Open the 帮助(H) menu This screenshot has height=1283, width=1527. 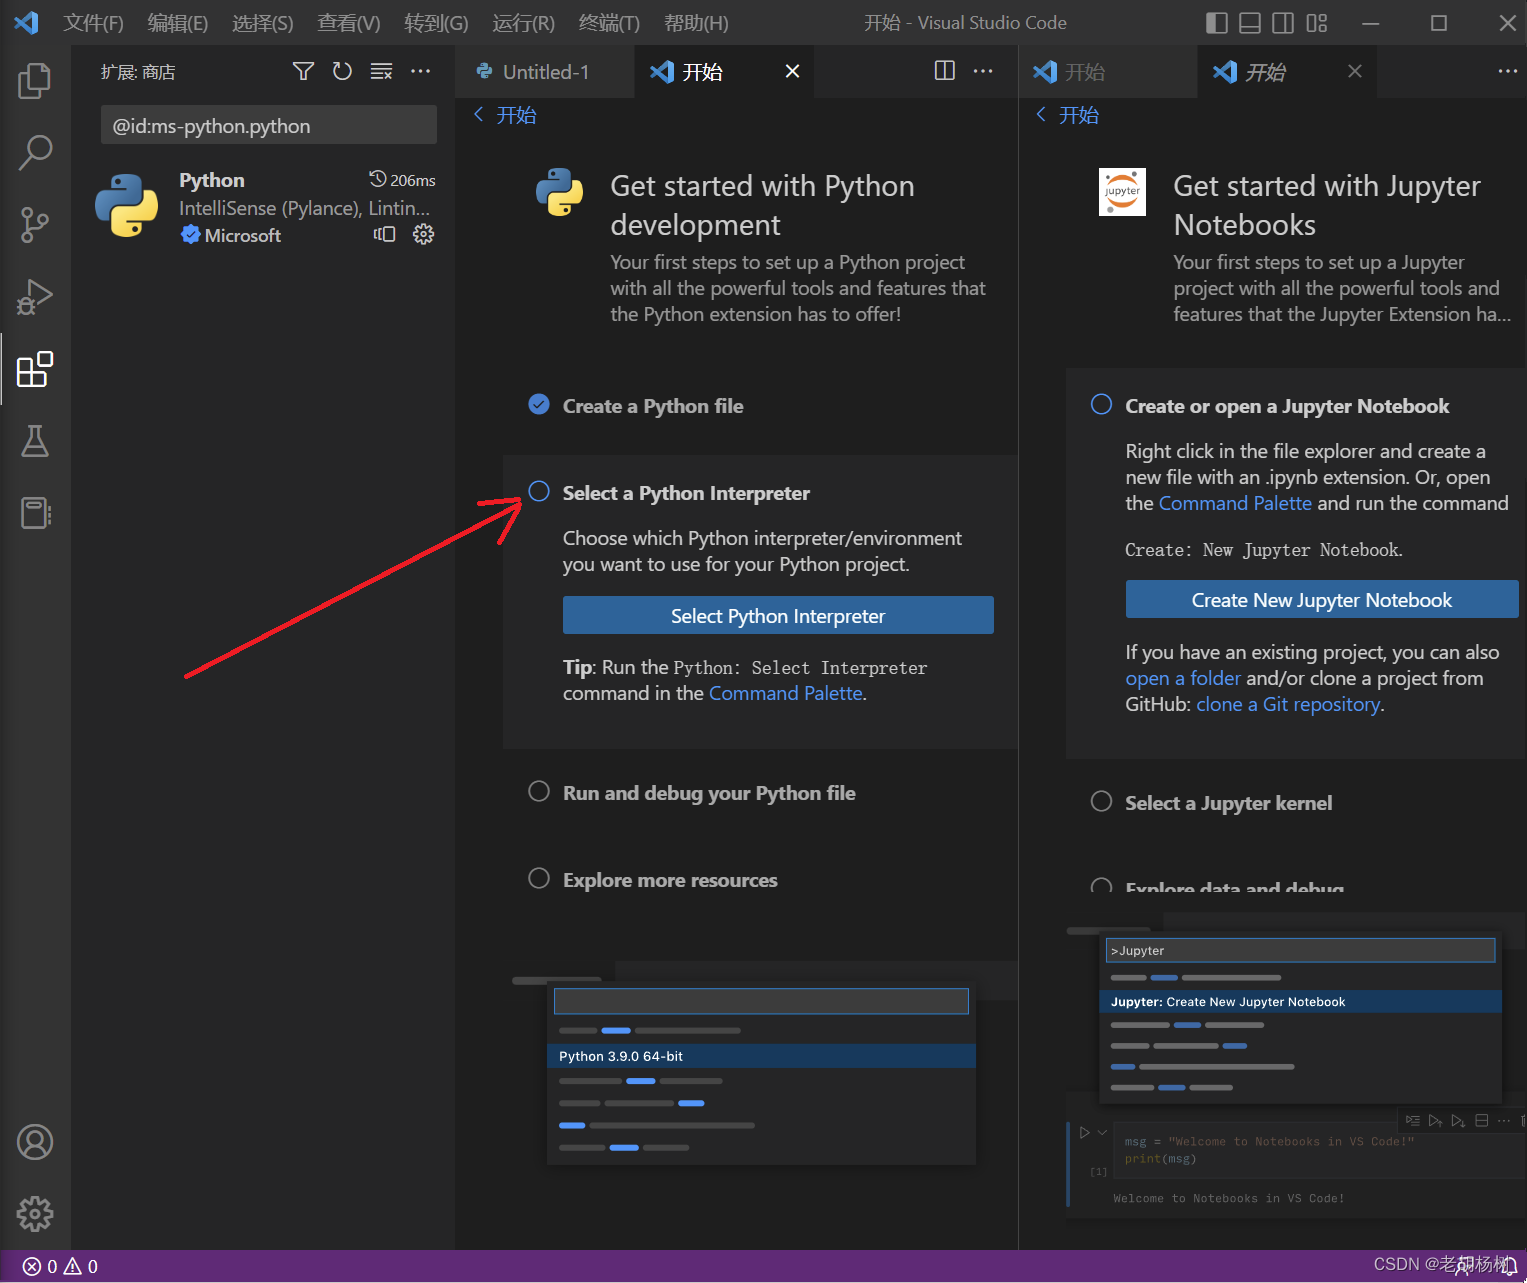(x=696, y=23)
